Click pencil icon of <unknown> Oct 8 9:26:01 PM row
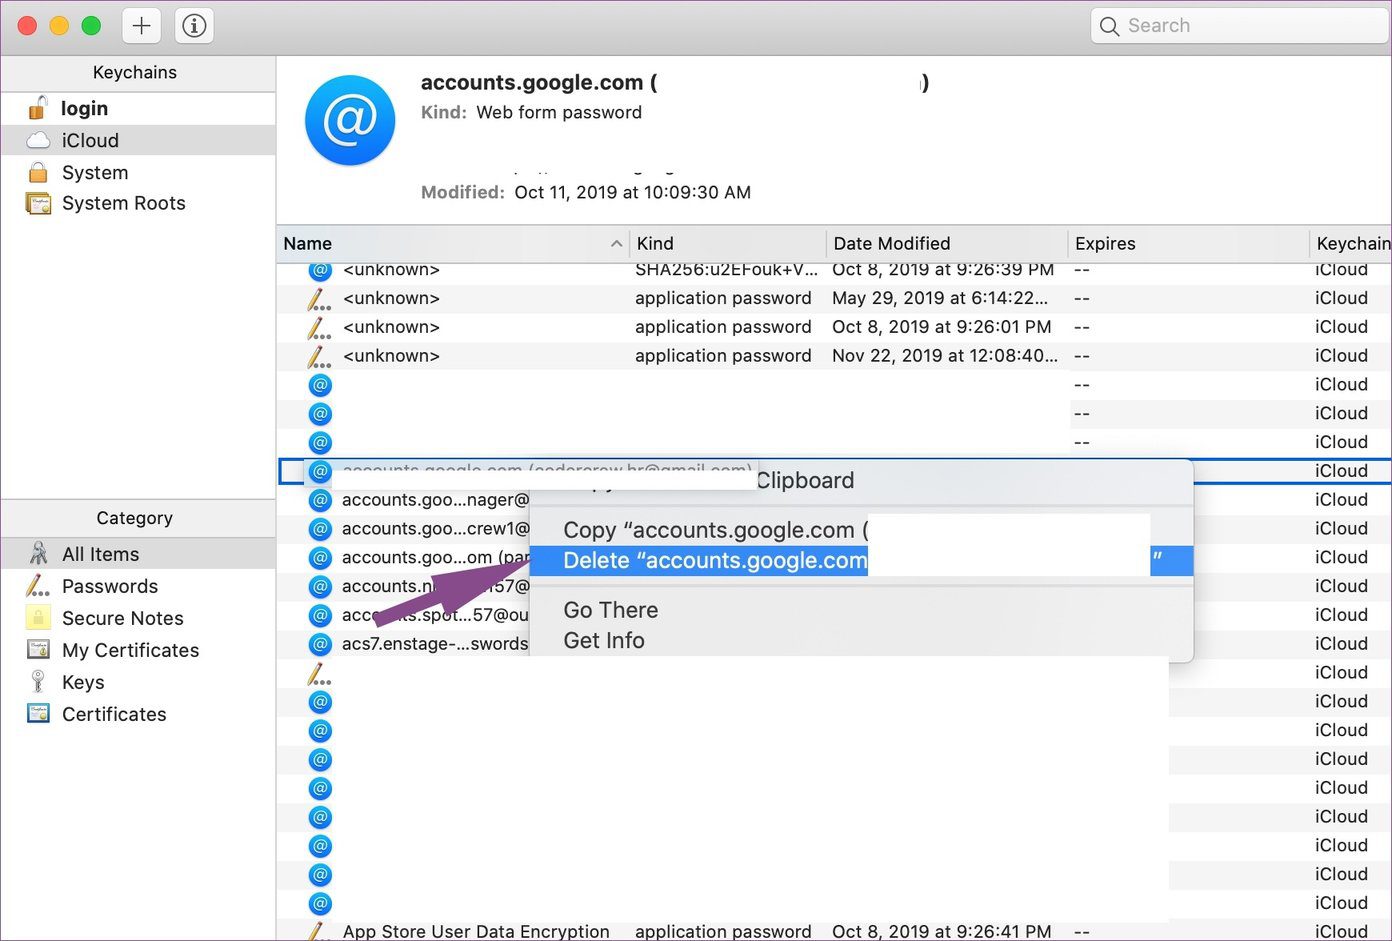Screen dimensions: 1392x941 pos(319,327)
